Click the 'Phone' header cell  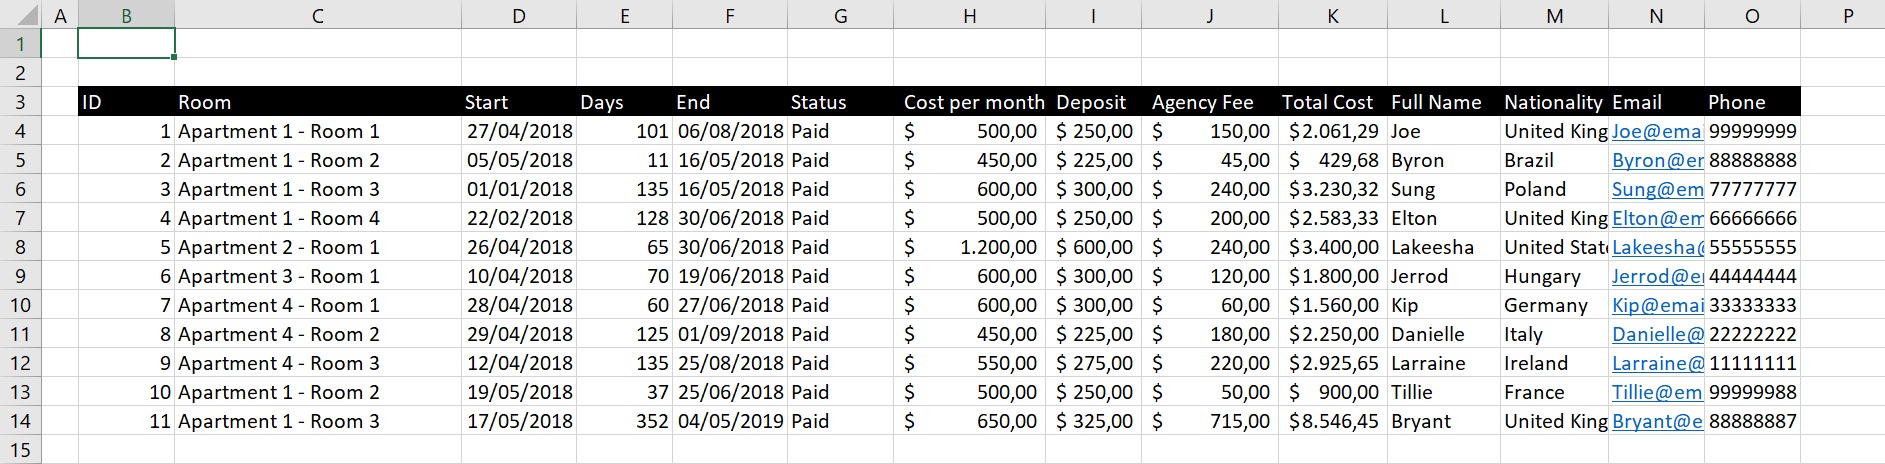(x=1752, y=102)
